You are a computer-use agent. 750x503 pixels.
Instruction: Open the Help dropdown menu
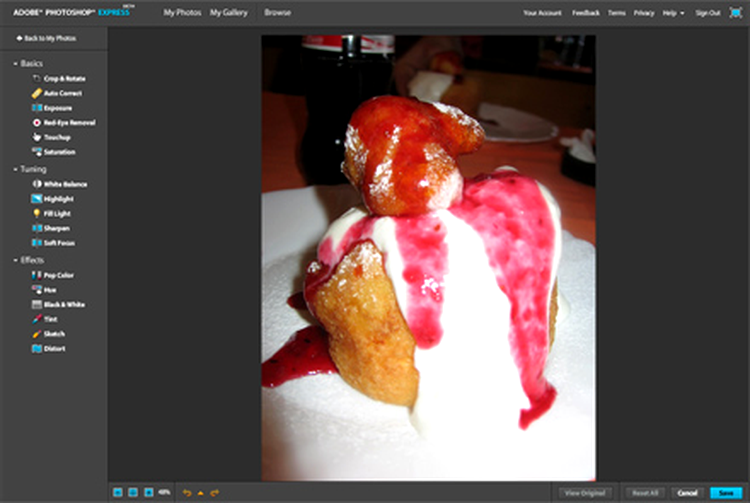[x=674, y=13]
